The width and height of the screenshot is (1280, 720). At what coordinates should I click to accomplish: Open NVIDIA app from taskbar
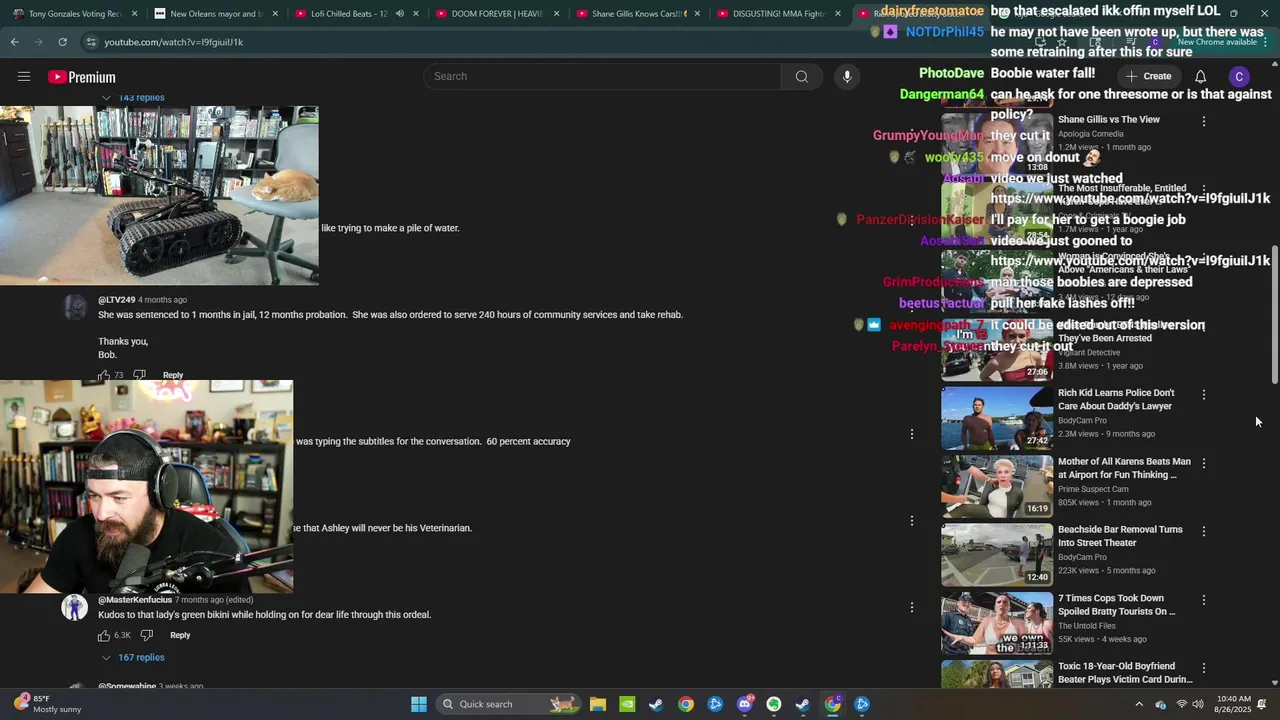coord(626,704)
